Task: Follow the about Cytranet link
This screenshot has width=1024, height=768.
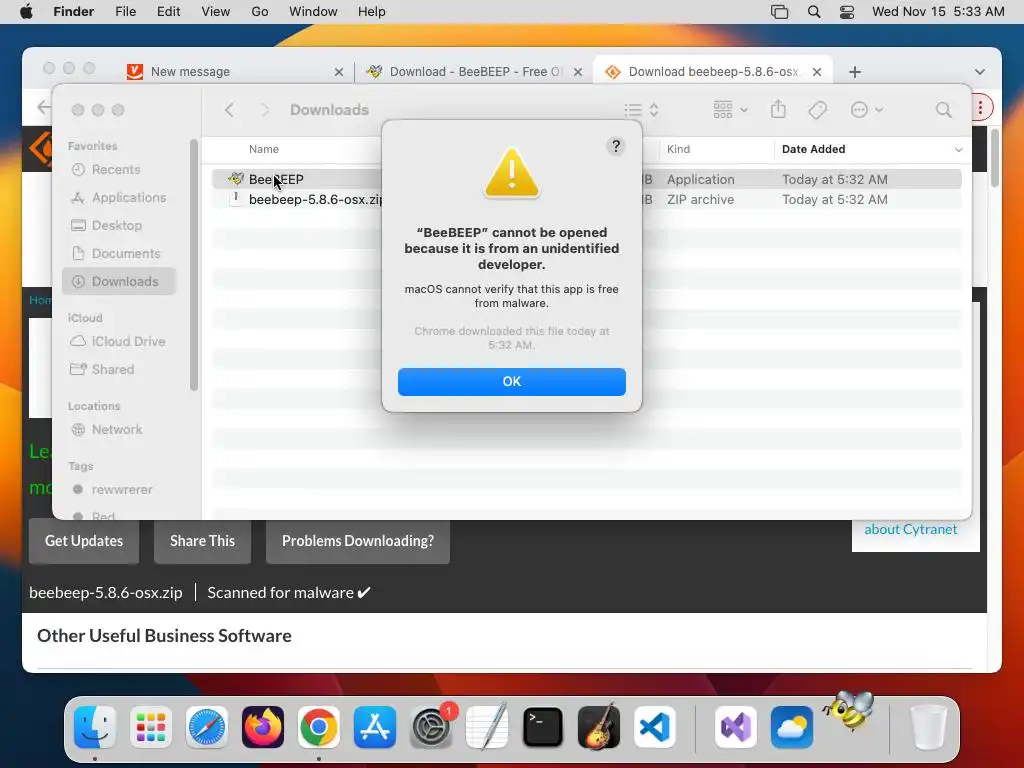Action: pyautogui.click(x=910, y=529)
